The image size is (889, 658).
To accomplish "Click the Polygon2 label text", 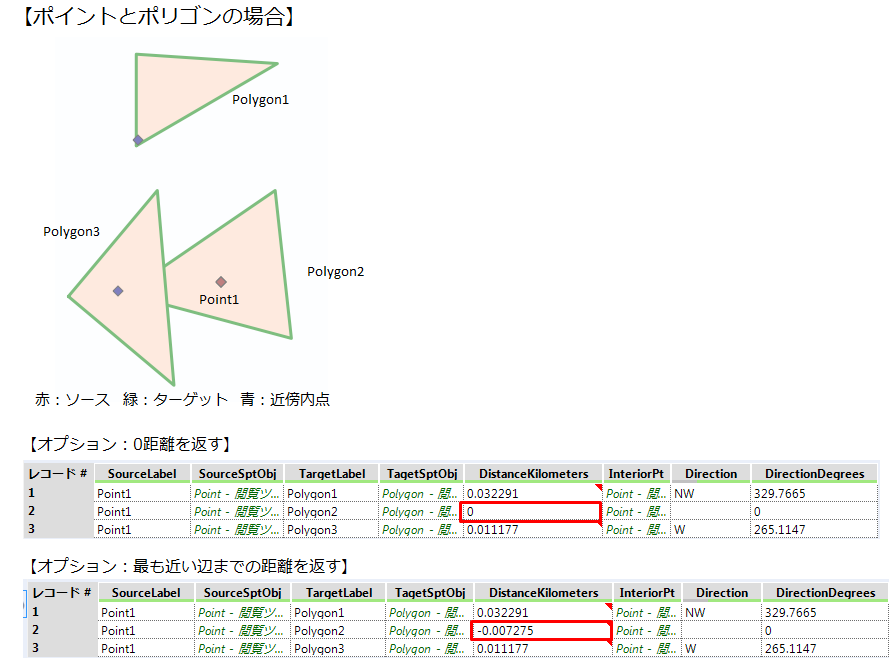I will pos(335,272).
